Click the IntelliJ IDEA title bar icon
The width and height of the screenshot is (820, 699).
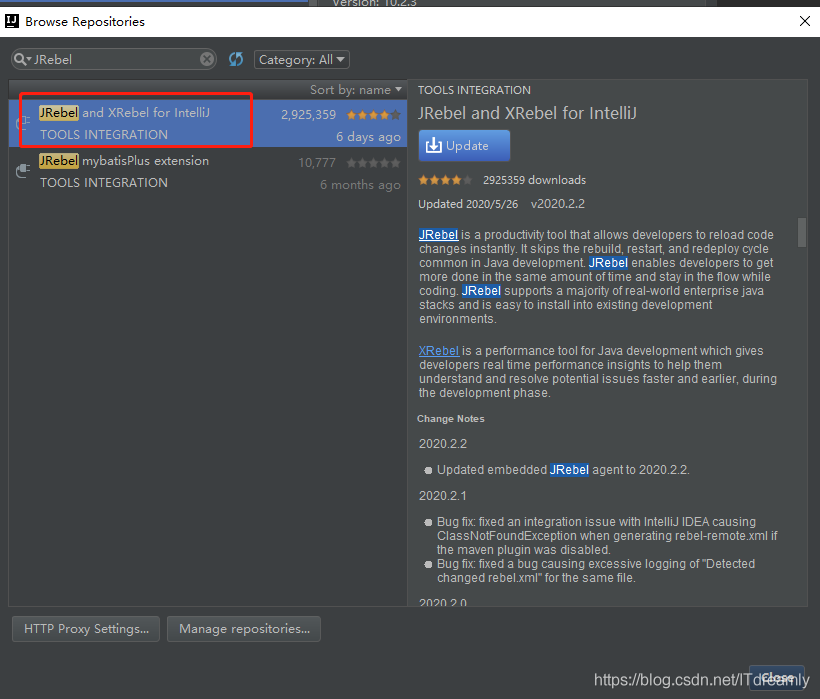pyautogui.click(x=12, y=21)
